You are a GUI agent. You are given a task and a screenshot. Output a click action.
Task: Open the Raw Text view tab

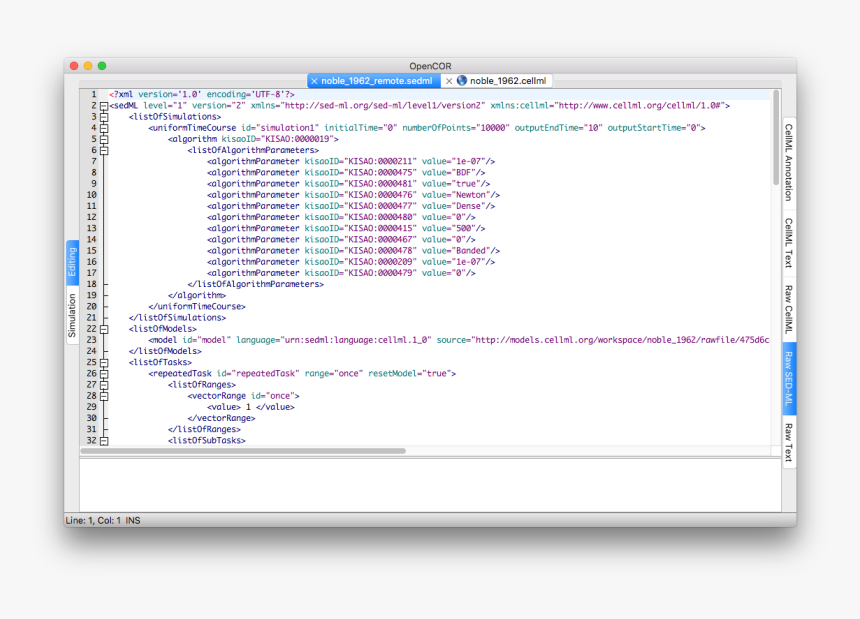coord(788,444)
